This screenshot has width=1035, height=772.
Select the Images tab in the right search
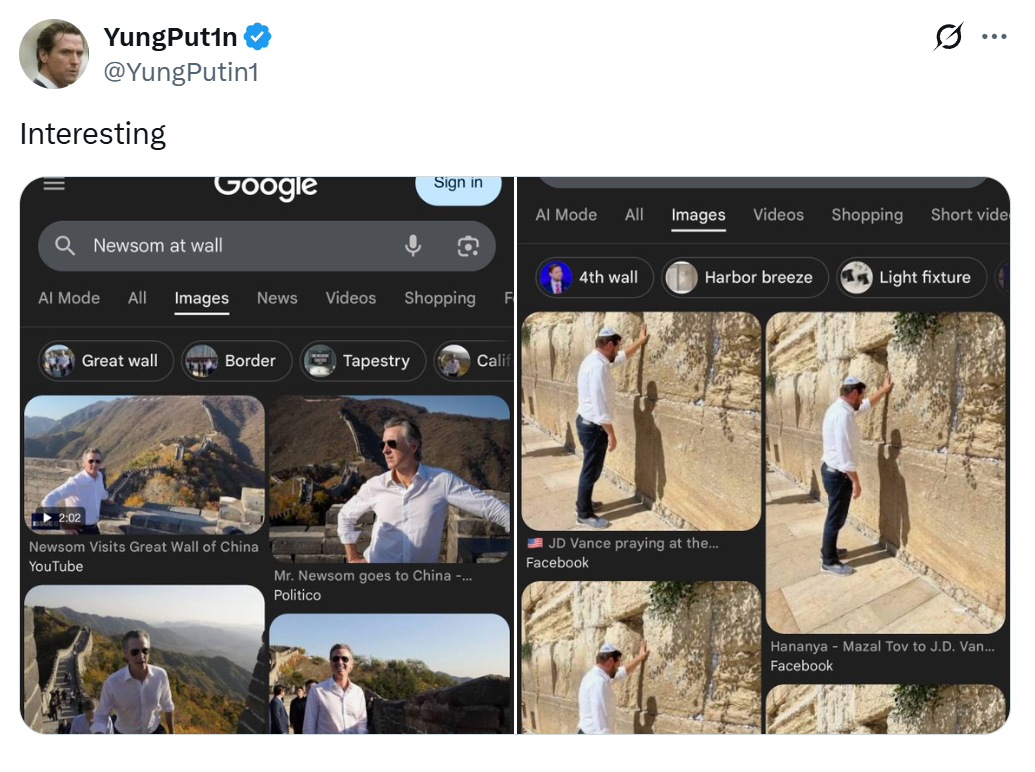(x=698, y=215)
